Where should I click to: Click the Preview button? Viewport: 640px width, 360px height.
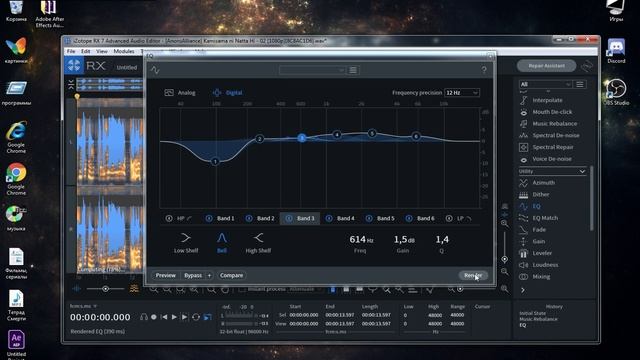click(165, 276)
